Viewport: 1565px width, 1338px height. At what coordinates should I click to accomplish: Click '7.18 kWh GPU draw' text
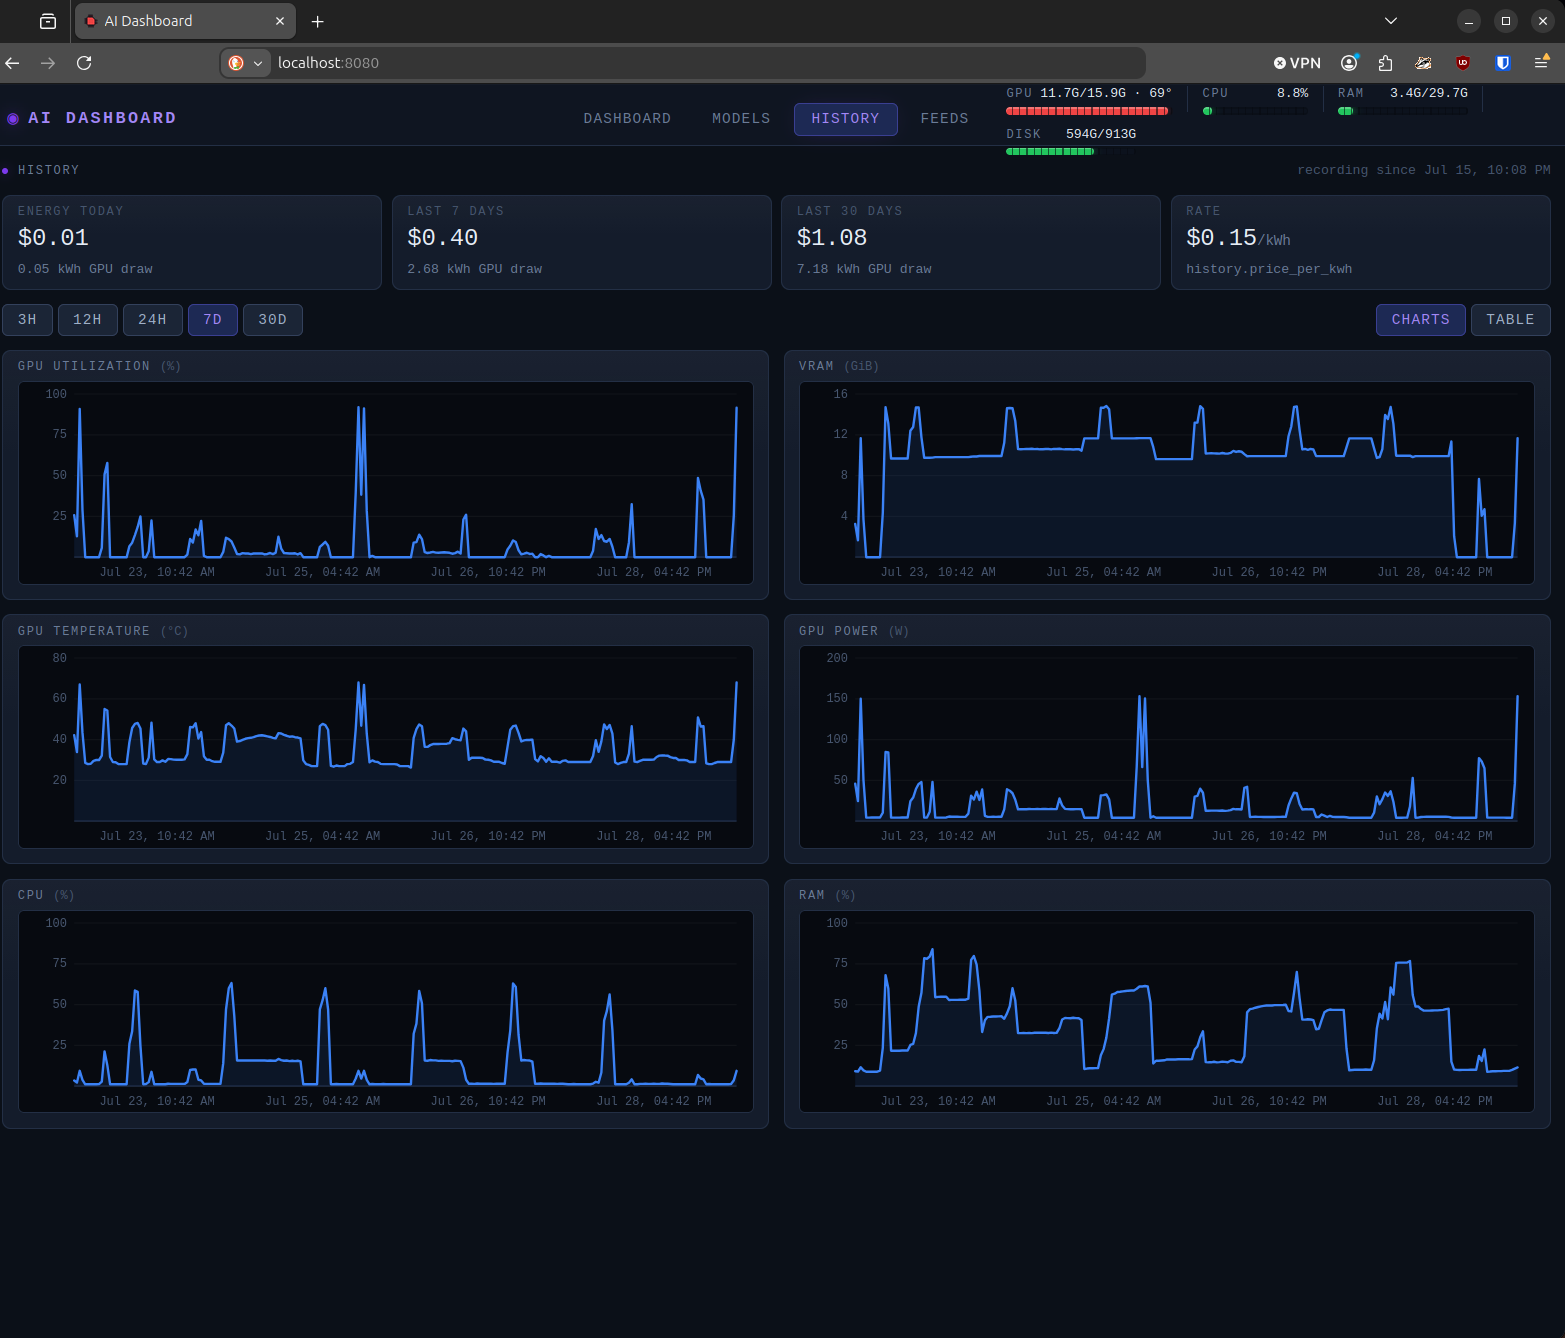pyautogui.click(x=864, y=269)
